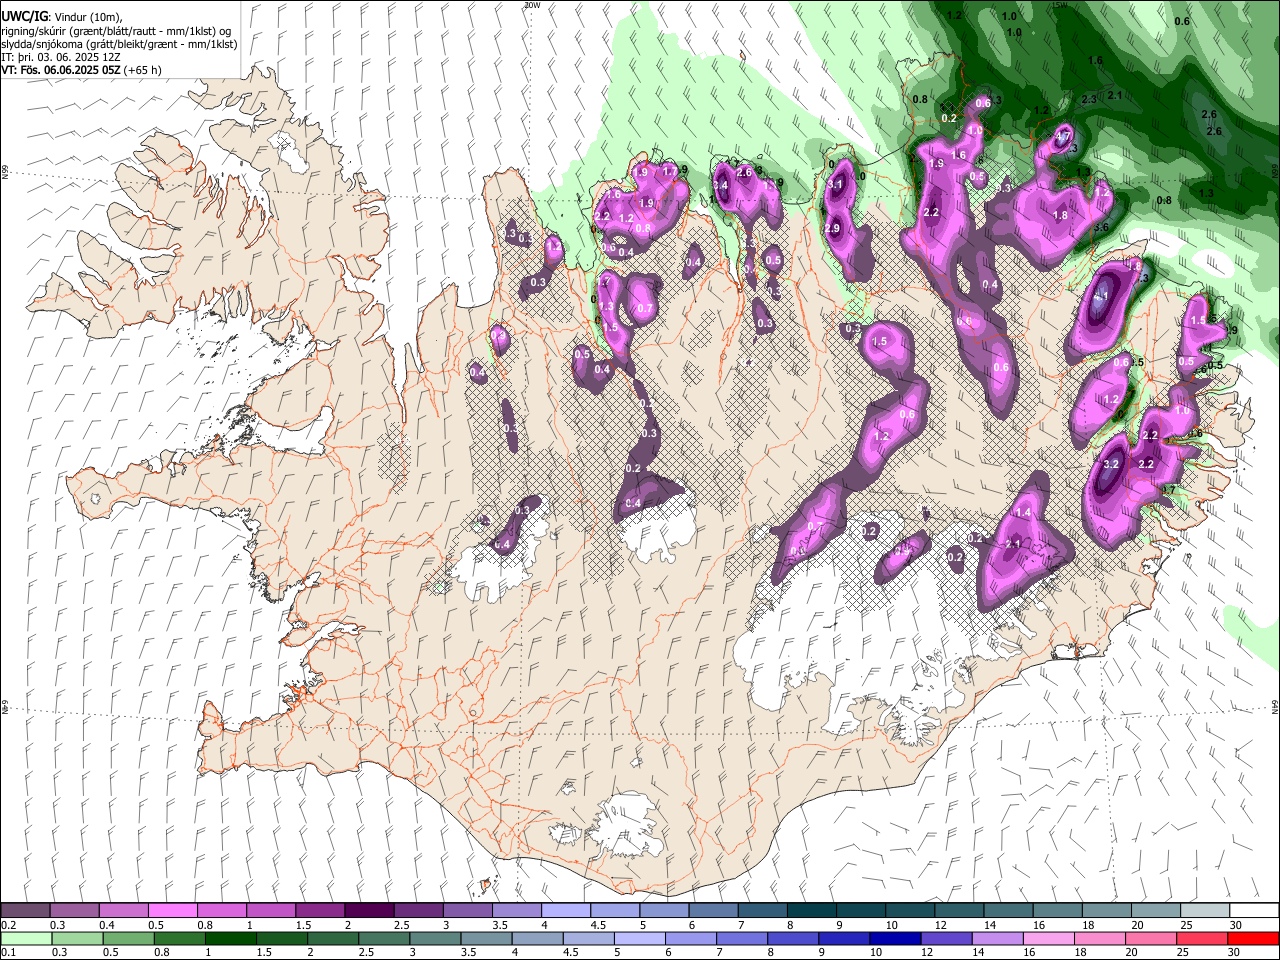Click the white 30 mm snow legend swatch

pyautogui.click(x=1254, y=911)
